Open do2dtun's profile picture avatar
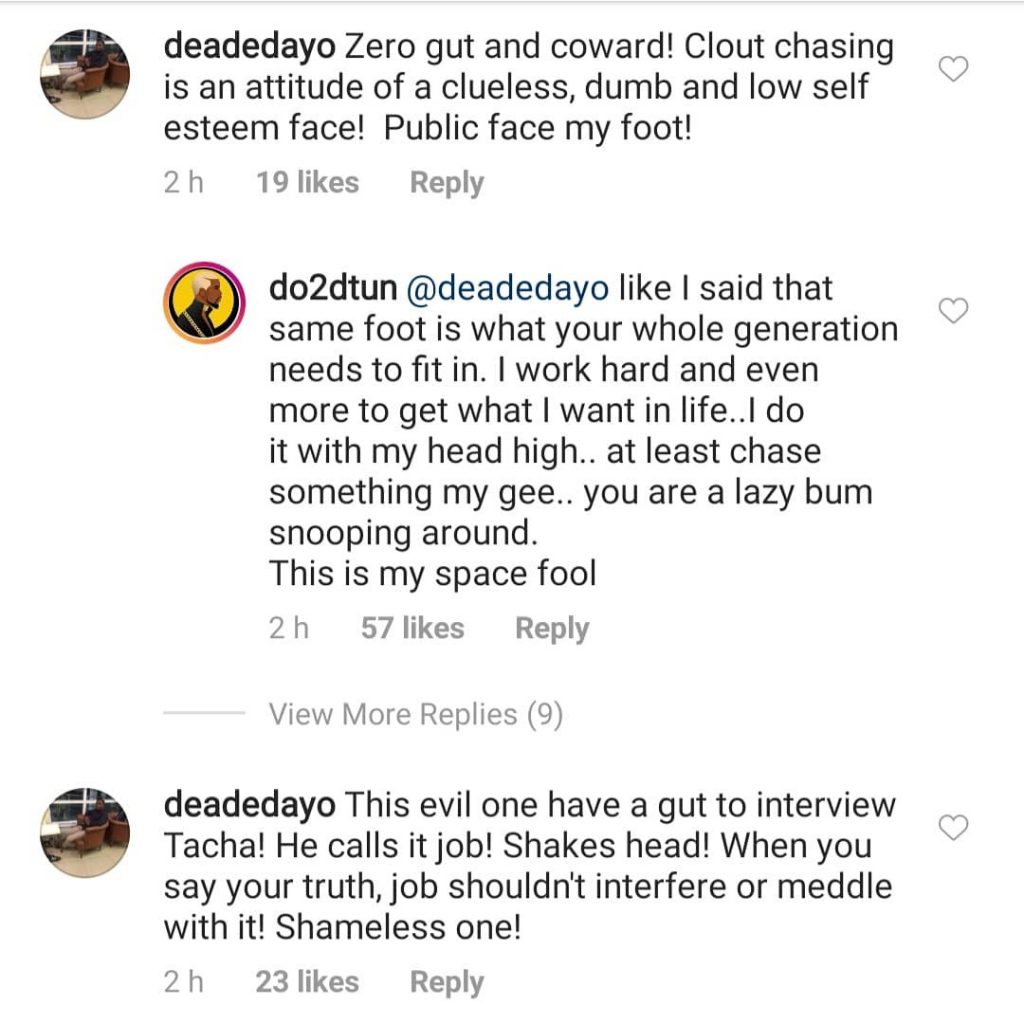The image size is (1024, 1024). pyautogui.click(x=204, y=303)
